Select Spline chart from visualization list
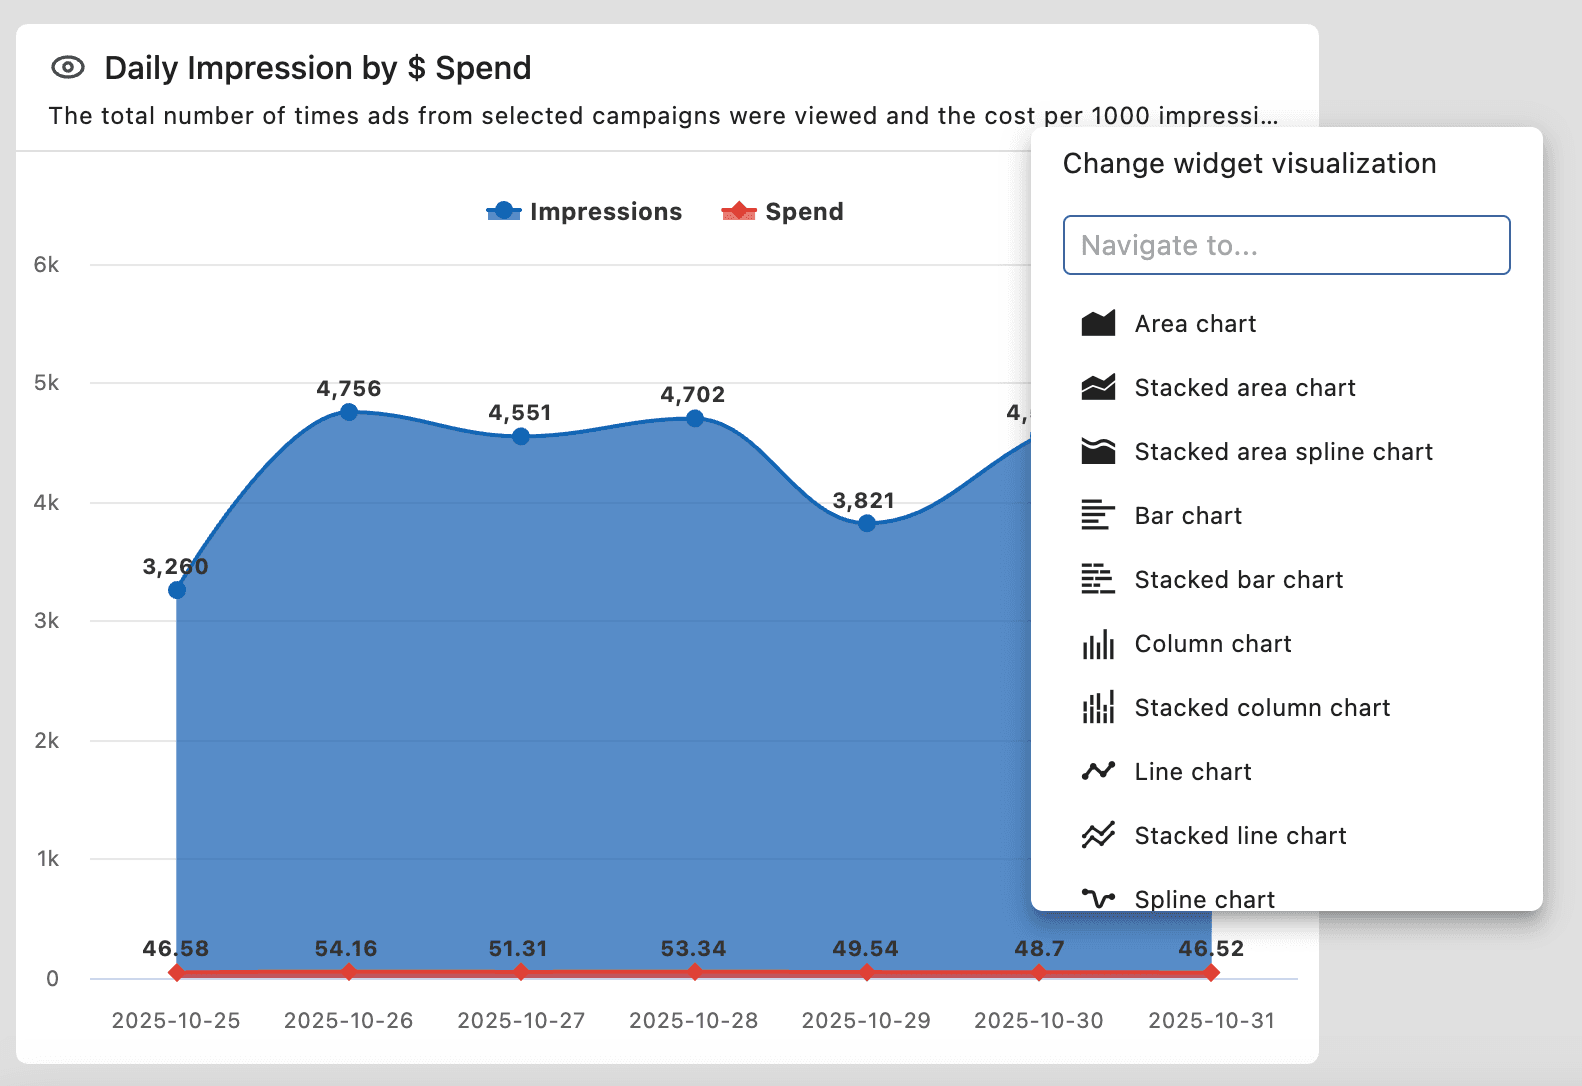1582x1086 pixels. point(1204,898)
